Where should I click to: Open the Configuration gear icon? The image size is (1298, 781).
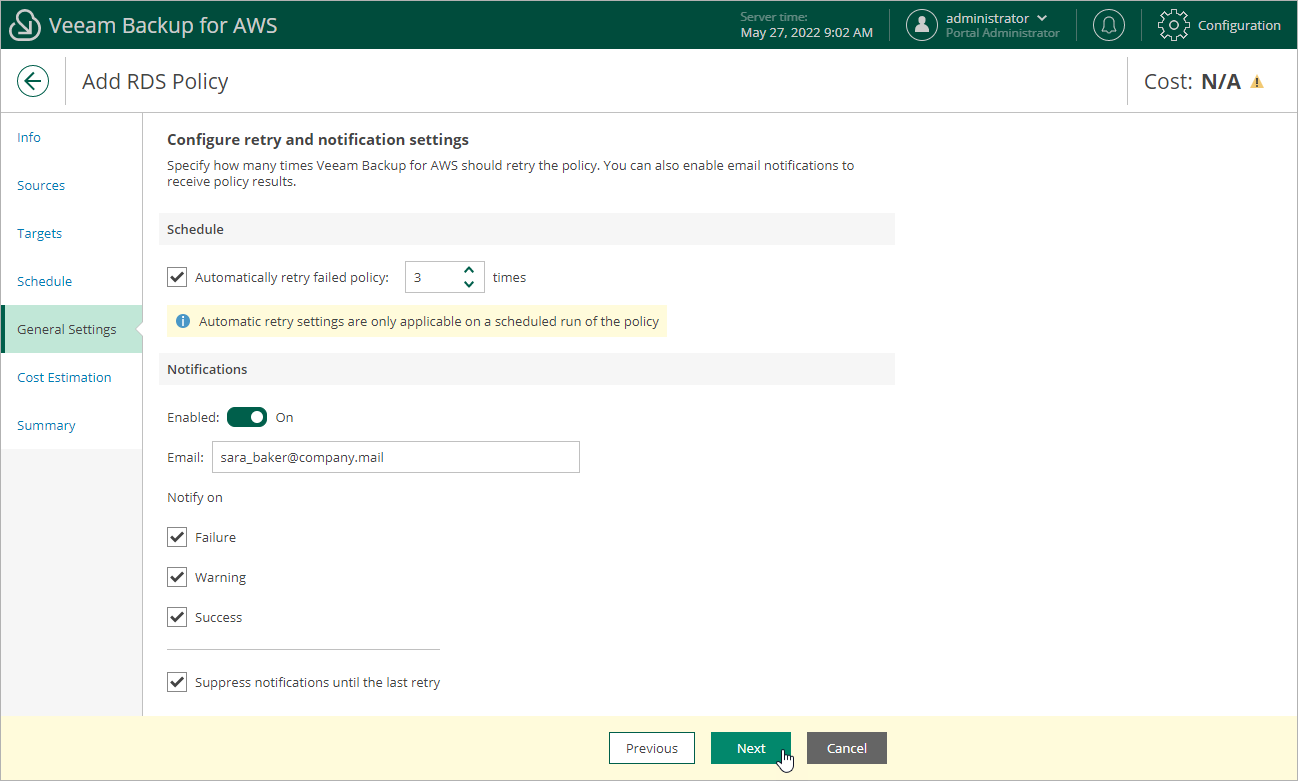[1172, 24]
